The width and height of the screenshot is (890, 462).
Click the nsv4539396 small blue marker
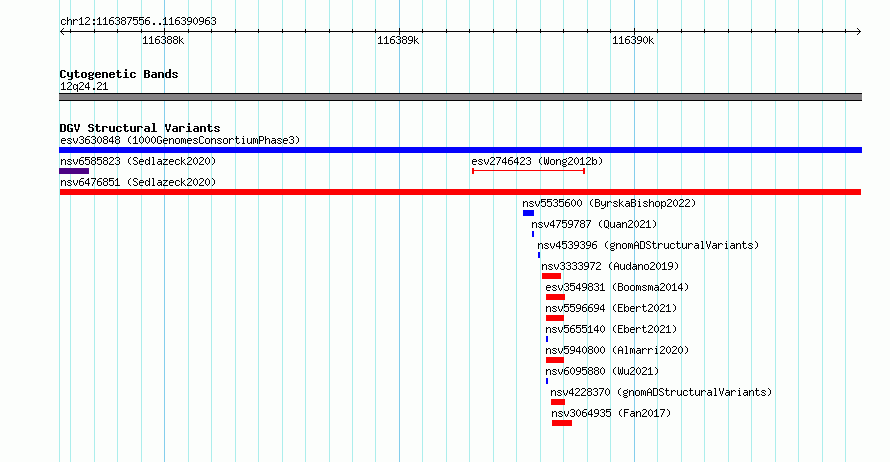539,255
